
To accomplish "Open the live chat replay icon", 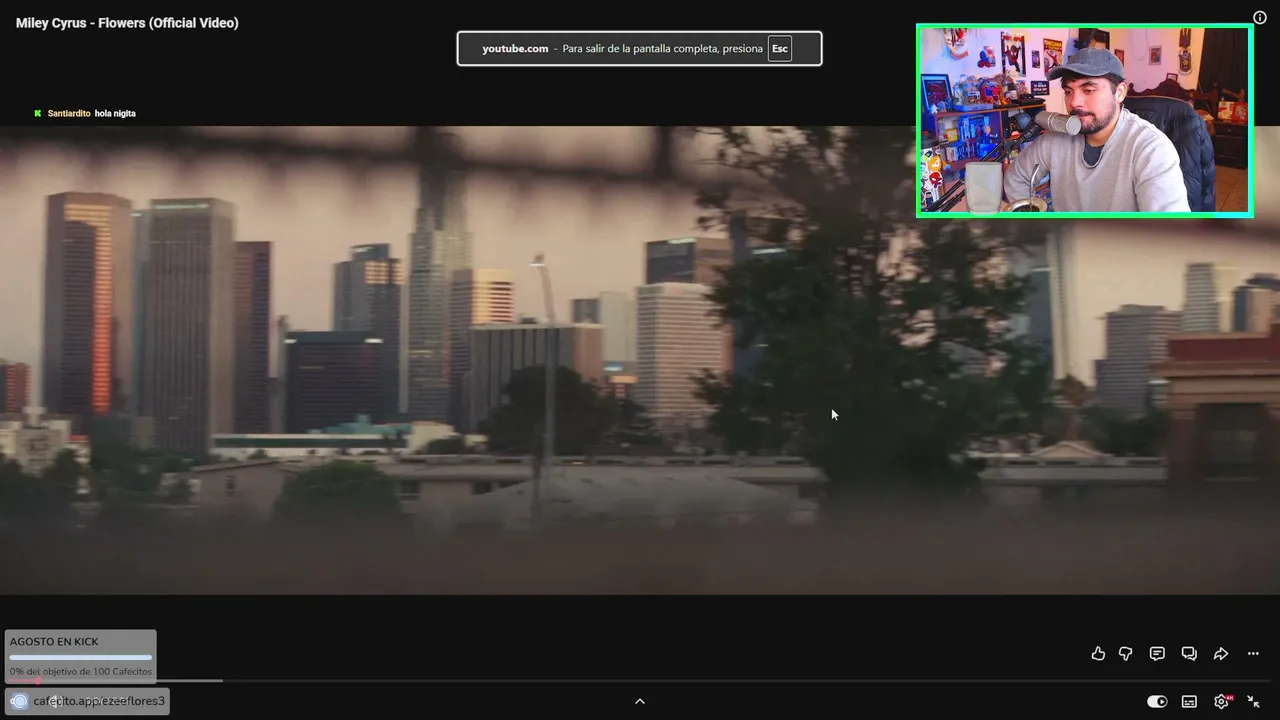I will pyautogui.click(x=1189, y=654).
